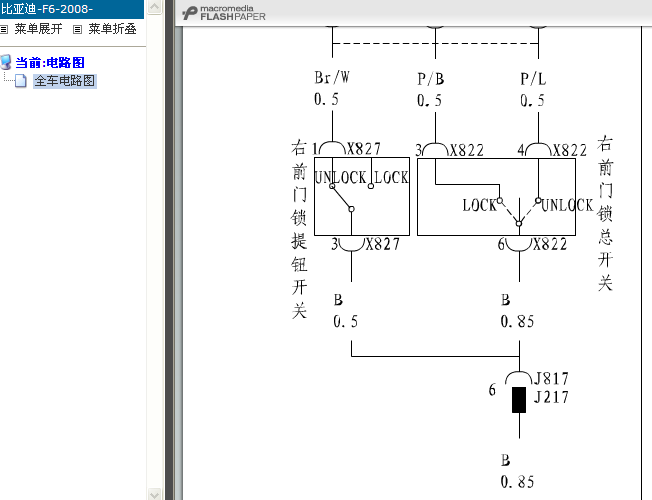The image size is (652, 500).
Task: Click the UNLOCK text in left switch box
Action: (340, 178)
